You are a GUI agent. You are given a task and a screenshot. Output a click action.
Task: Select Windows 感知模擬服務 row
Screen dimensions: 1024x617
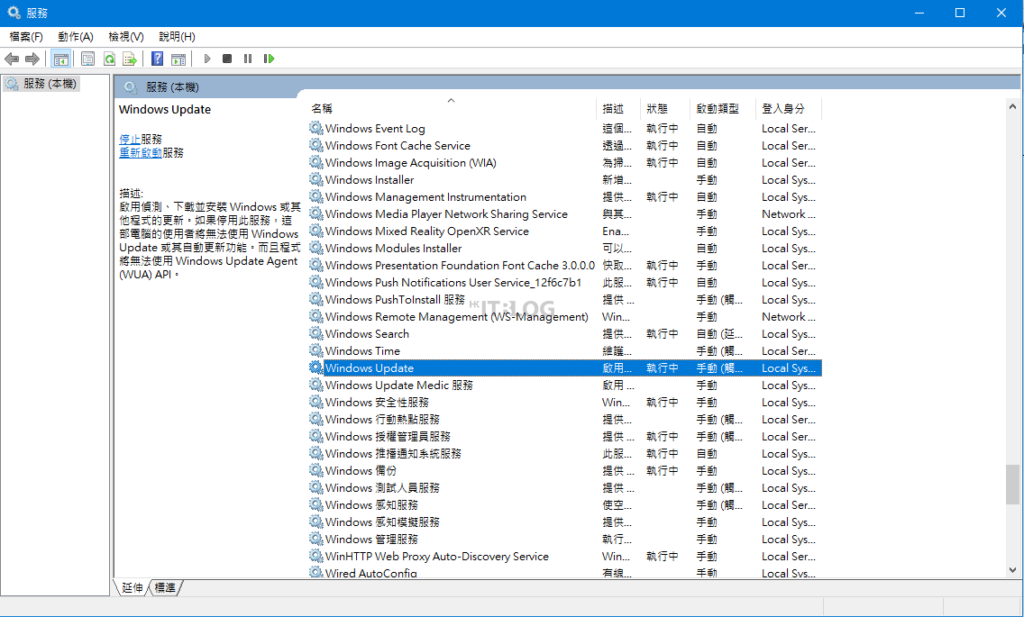pyautogui.click(x=565, y=522)
